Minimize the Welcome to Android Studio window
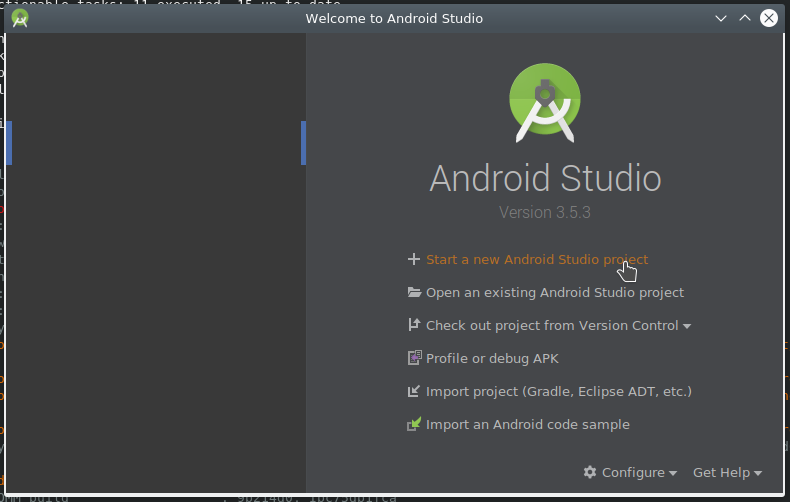 coord(721,18)
